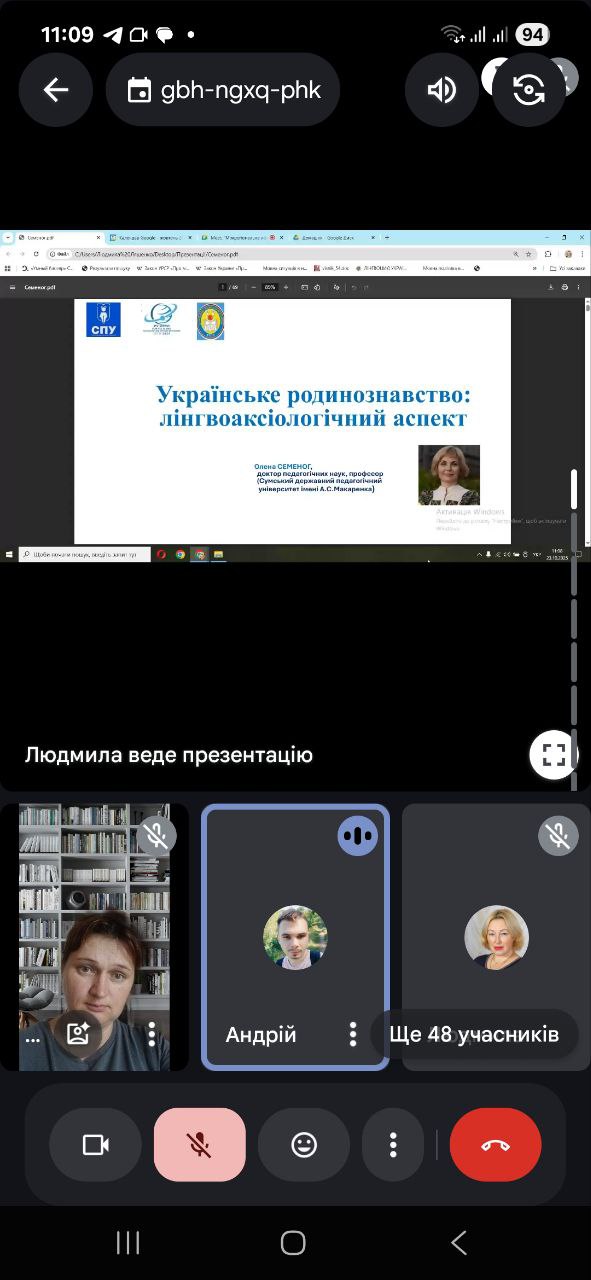Open Android recent apps
The width and height of the screenshot is (591, 1280).
coord(128,1242)
